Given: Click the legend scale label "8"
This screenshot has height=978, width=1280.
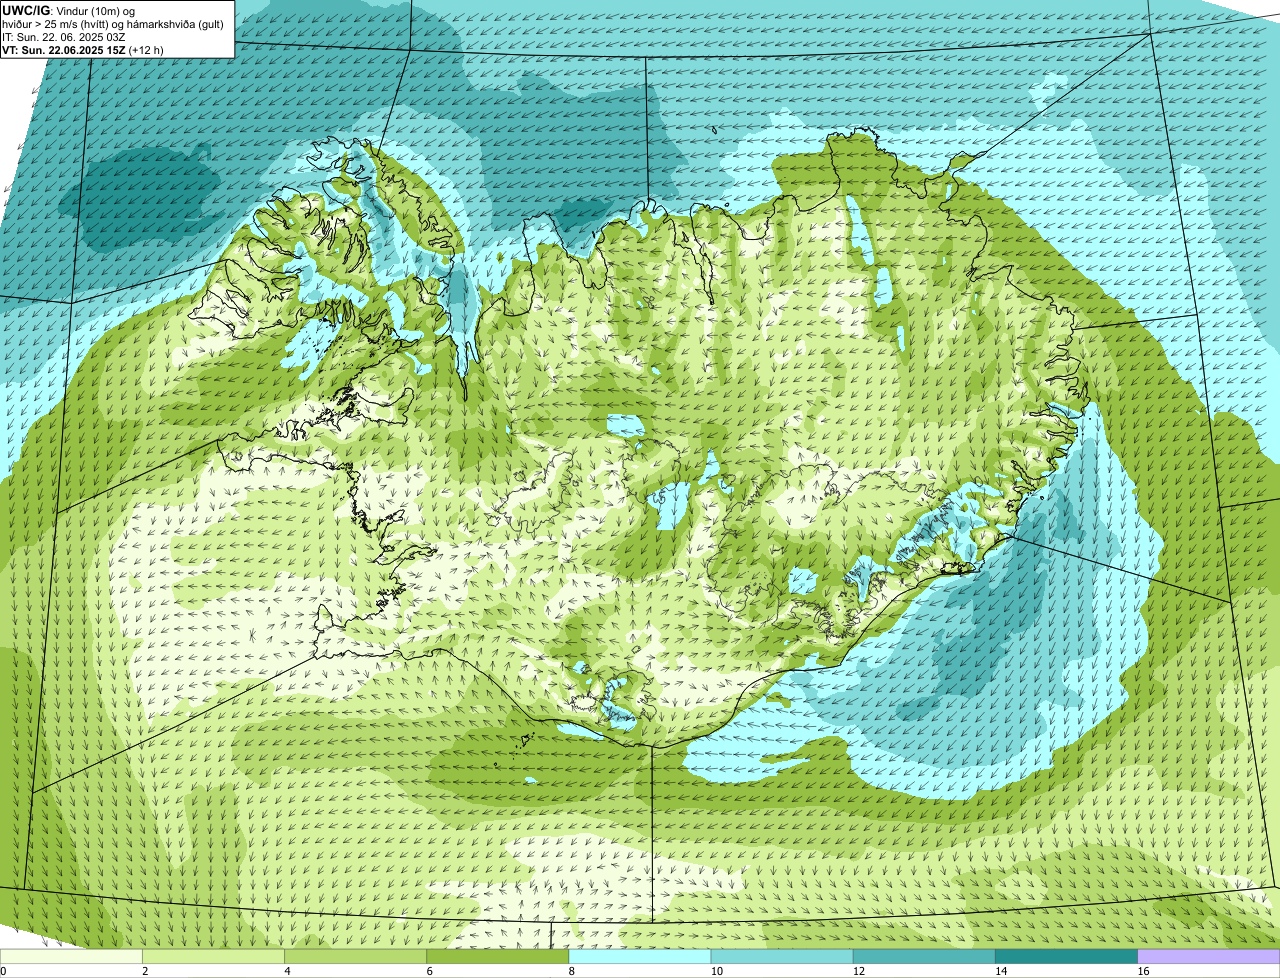Looking at the screenshot, I should (x=571, y=971).
